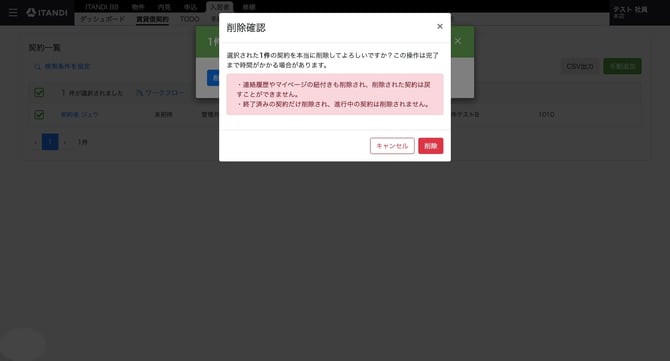Click the 契約一覧 page heading

(44, 47)
